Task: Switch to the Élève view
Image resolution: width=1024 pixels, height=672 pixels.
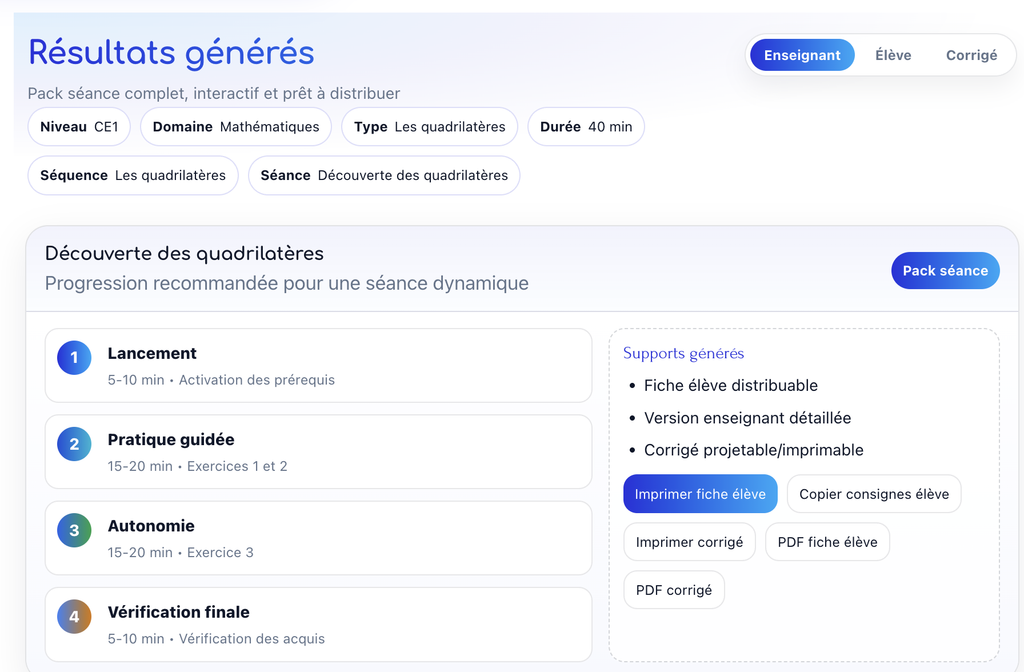Action: tap(893, 55)
